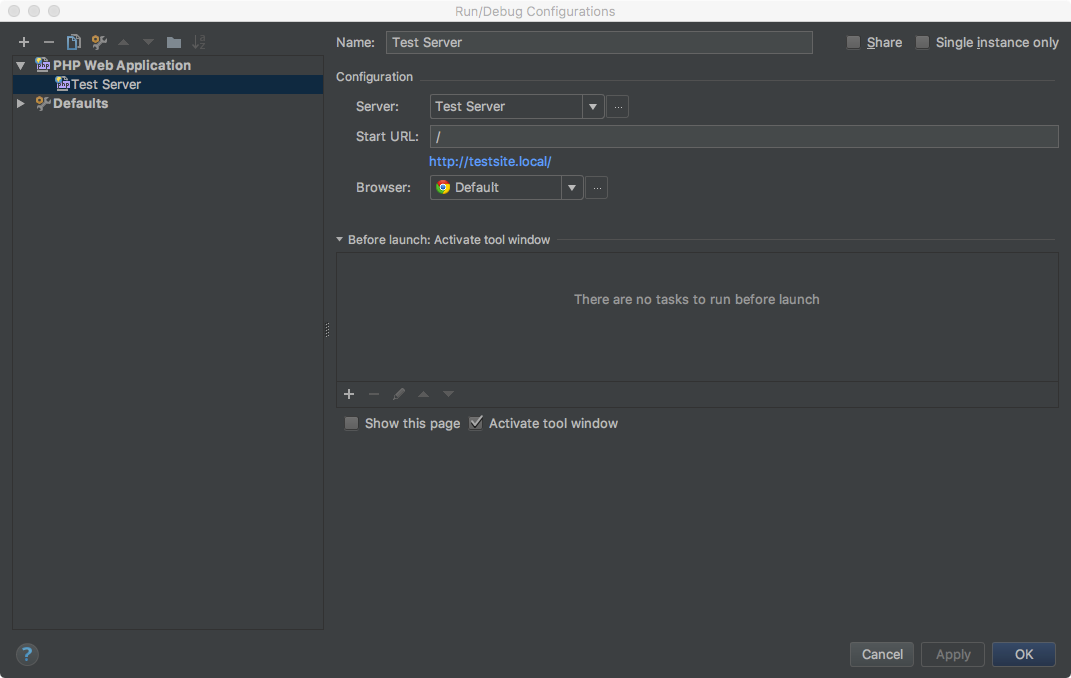Uncheck Activate tool window checkbox
This screenshot has height=678, width=1071.
point(476,423)
